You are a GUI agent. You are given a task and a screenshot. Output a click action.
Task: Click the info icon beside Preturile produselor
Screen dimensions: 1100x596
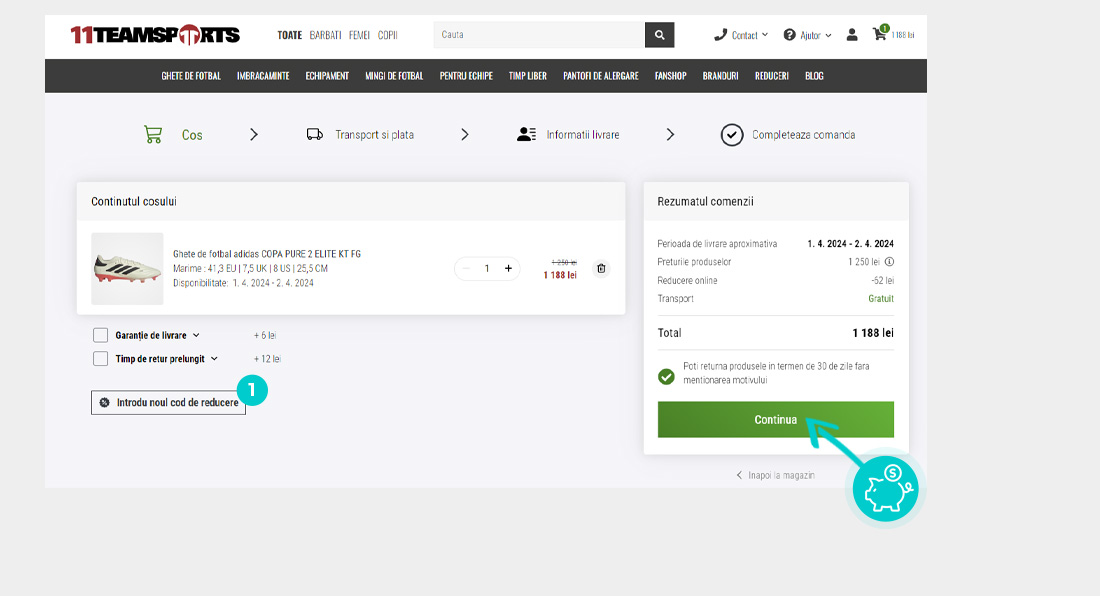pyautogui.click(x=890, y=262)
